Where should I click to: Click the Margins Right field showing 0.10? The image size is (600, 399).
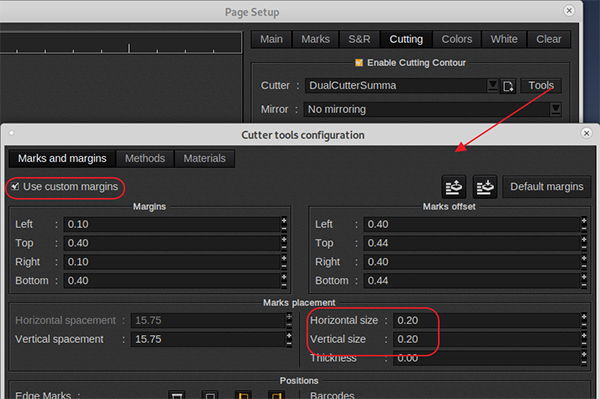172,262
